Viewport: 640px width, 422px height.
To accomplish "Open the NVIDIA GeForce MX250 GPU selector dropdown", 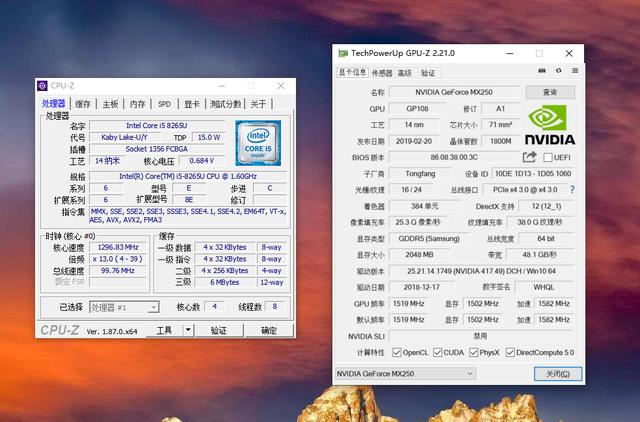I will point(405,373).
